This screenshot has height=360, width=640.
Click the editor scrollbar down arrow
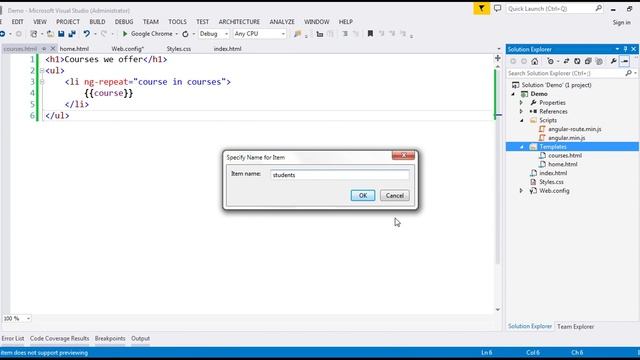498,310
